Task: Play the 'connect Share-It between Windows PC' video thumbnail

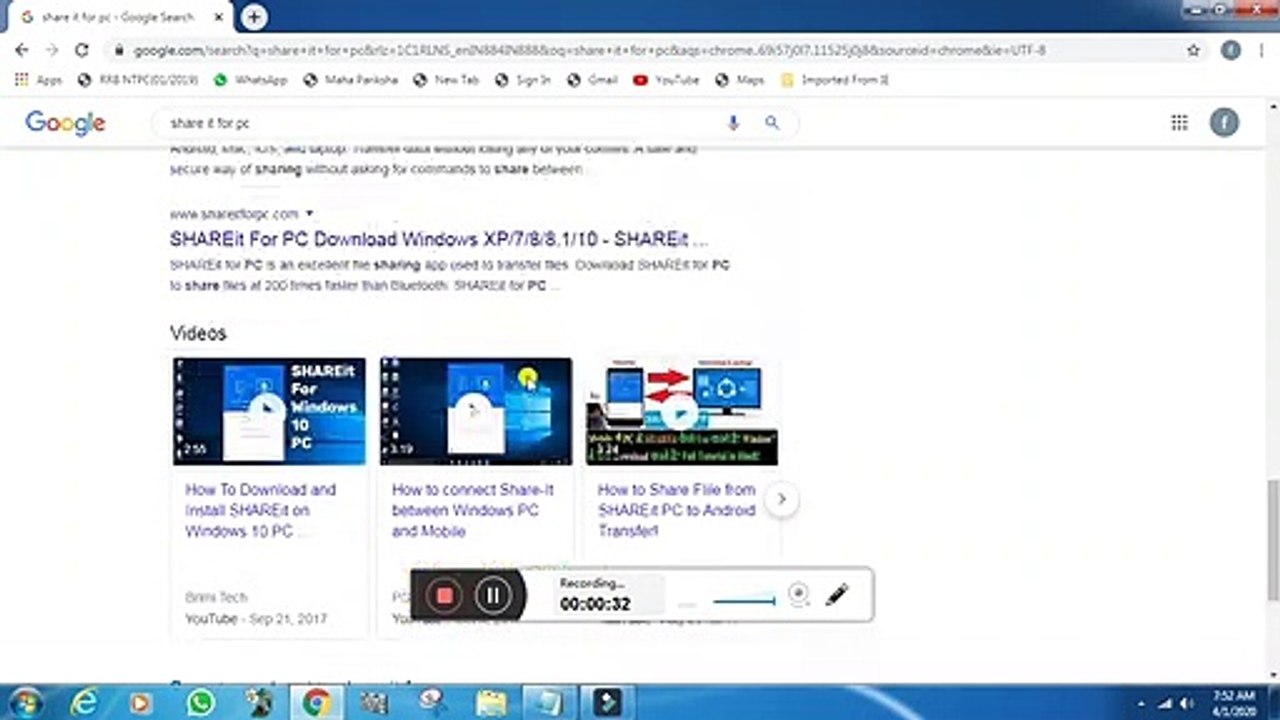Action: [x=476, y=411]
